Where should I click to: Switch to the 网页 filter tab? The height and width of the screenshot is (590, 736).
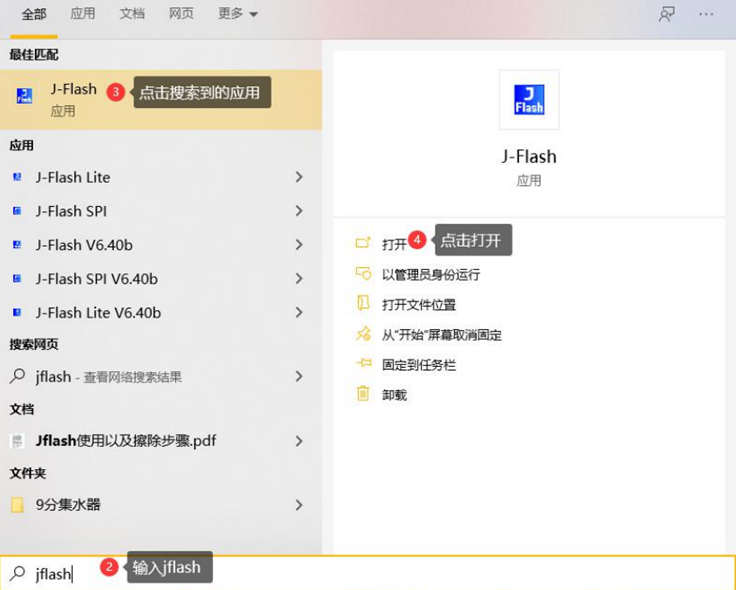(x=181, y=14)
